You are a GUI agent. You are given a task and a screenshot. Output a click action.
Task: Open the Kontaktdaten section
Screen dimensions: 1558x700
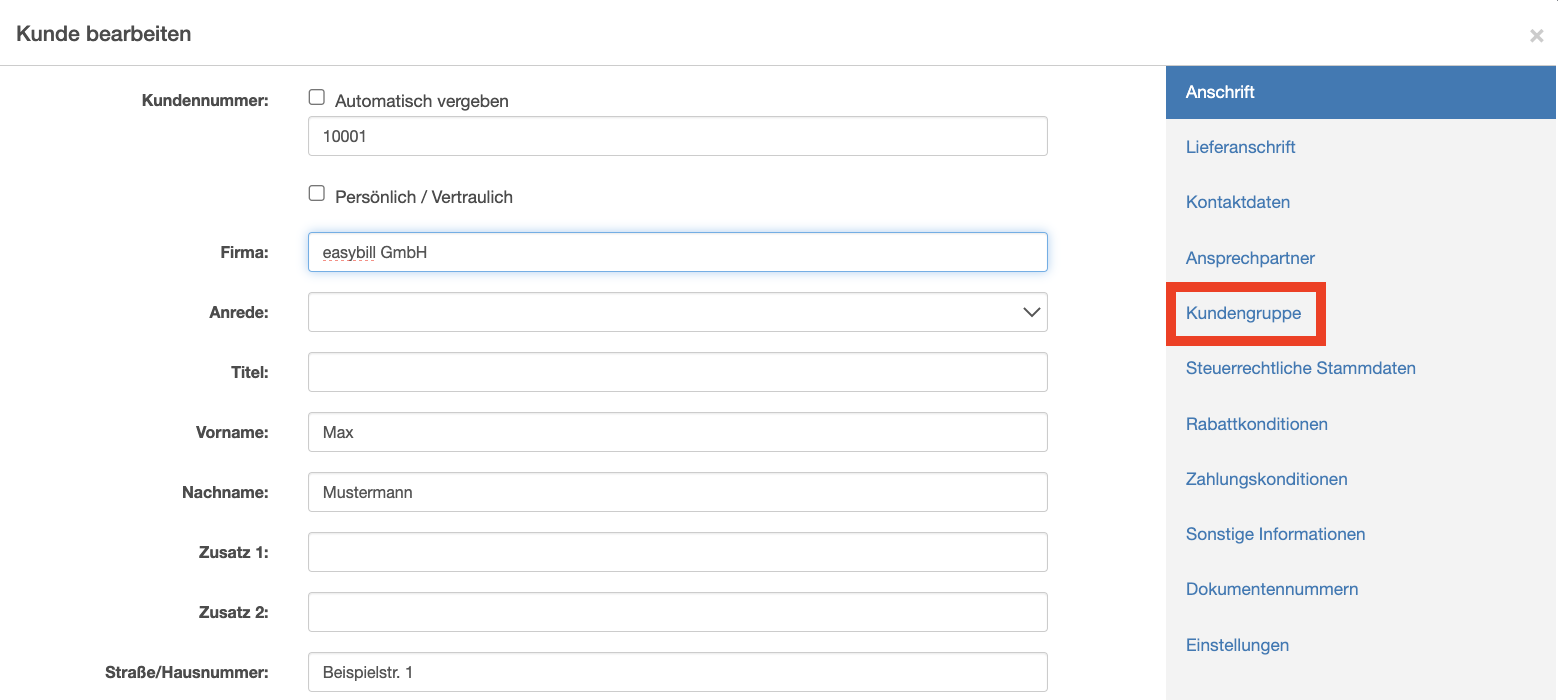[1237, 202]
